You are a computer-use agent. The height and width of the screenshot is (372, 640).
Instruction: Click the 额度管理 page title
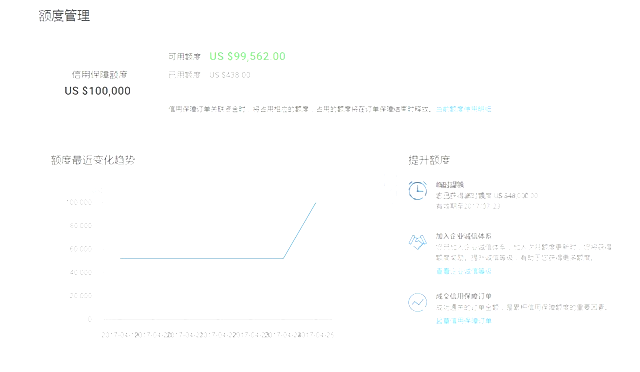(x=64, y=16)
